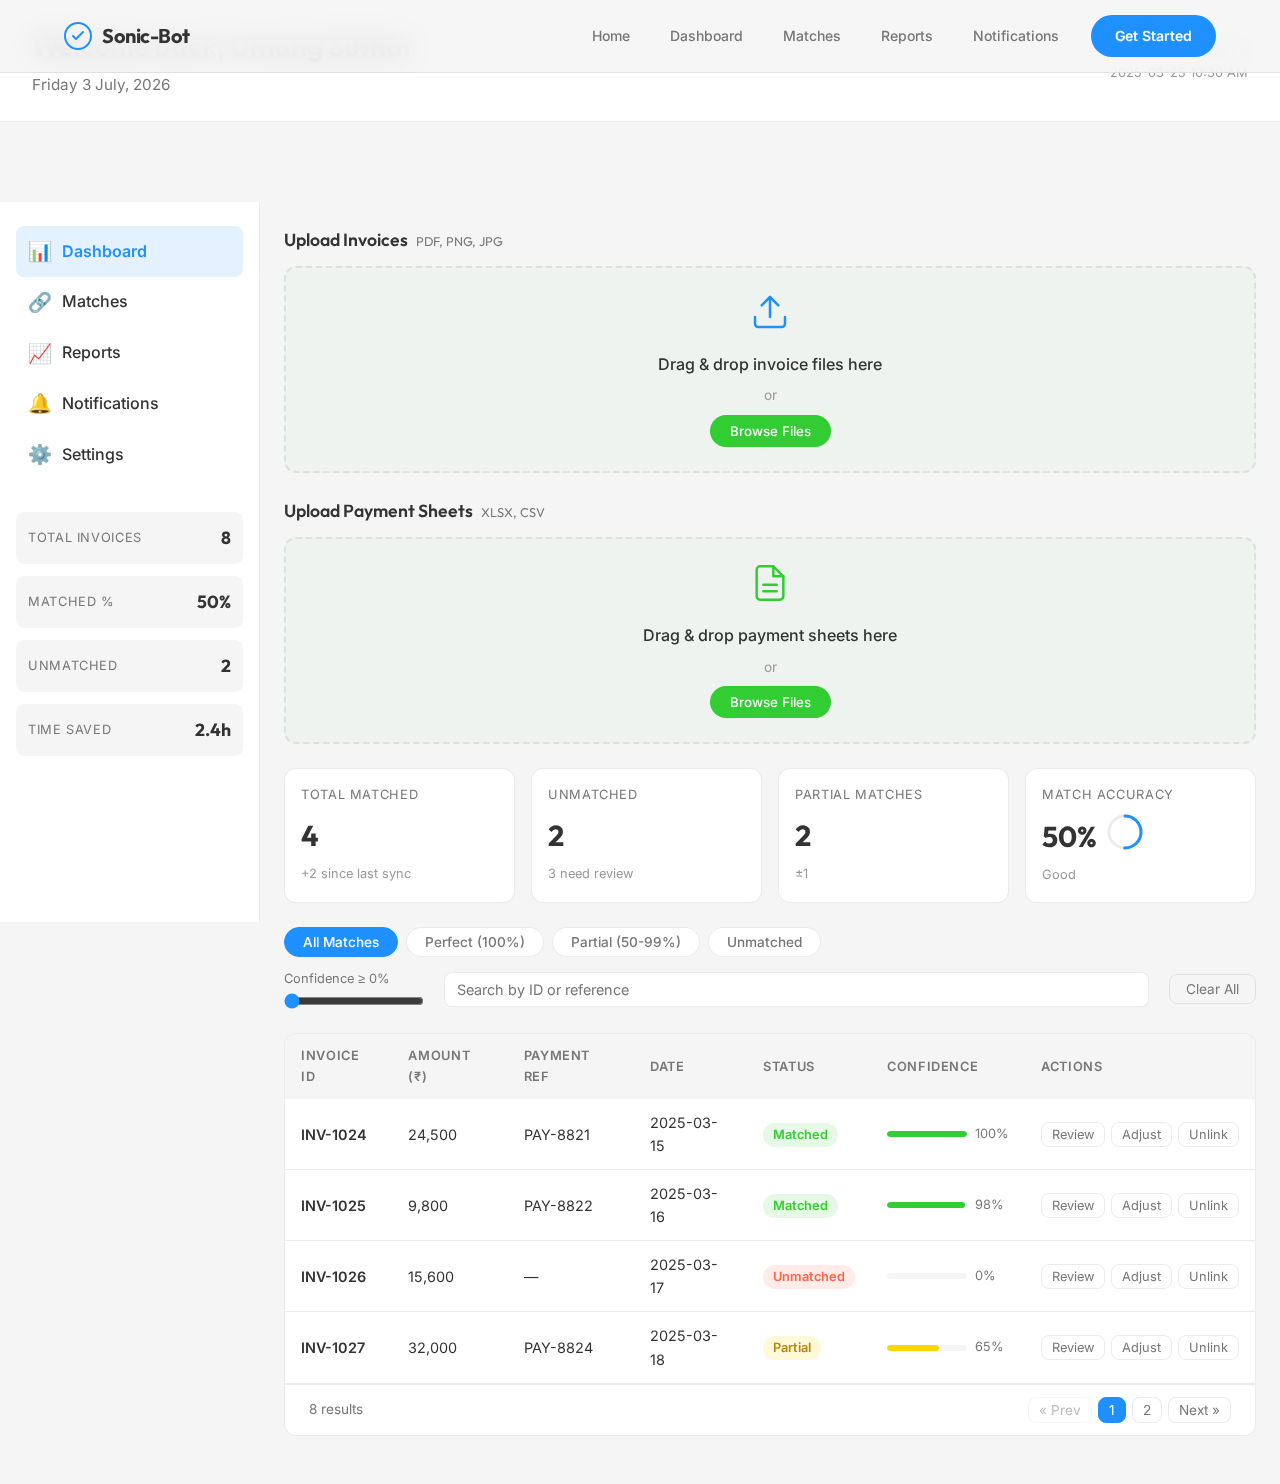
Task: Open Notifications in the top navigation
Action: (1016, 36)
